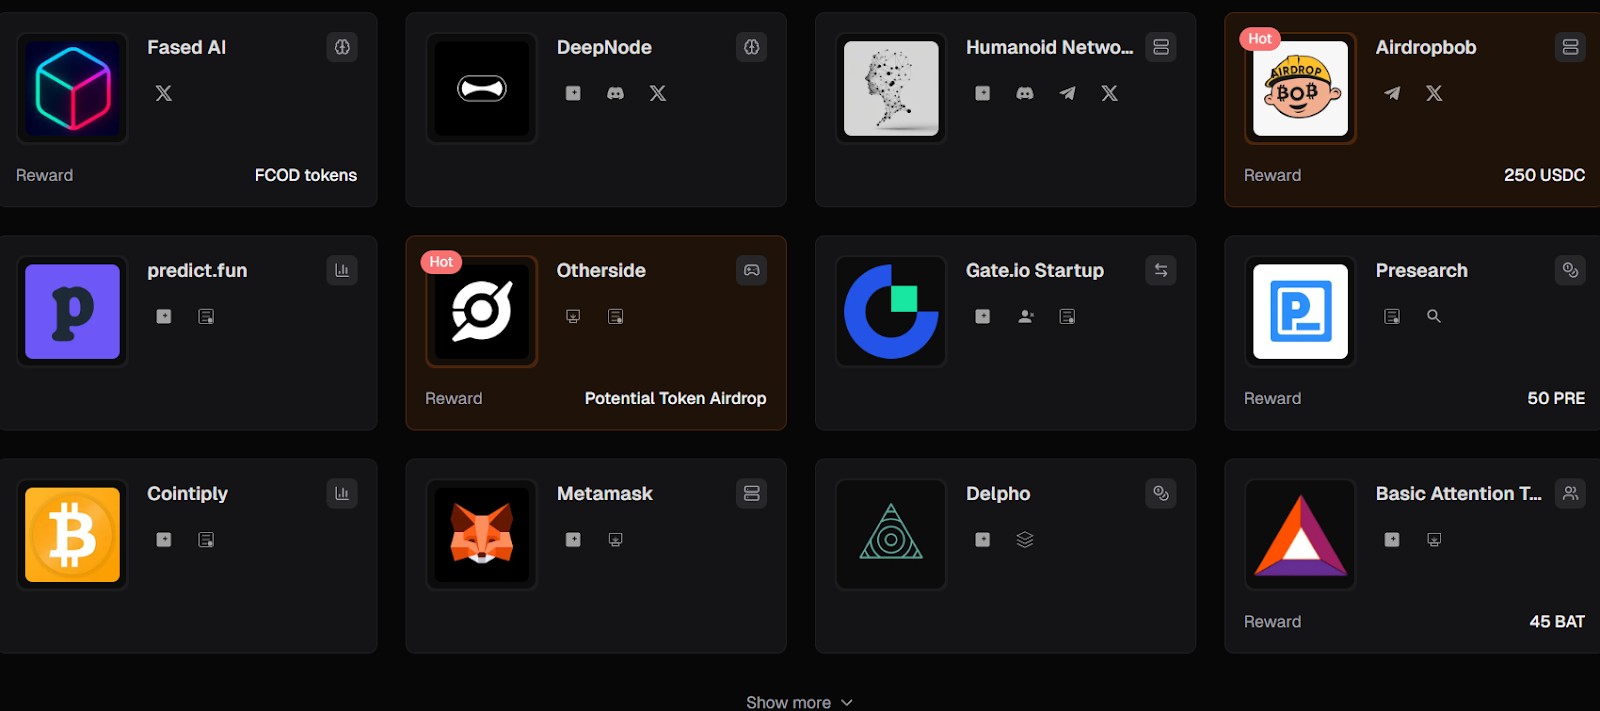The width and height of the screenshot is (1600, 711).
Task: Click the server category icon on Airdropbob card
Action: click(1571, 47)
